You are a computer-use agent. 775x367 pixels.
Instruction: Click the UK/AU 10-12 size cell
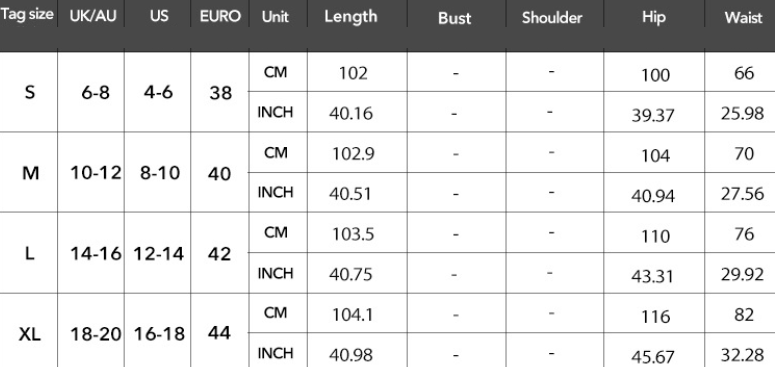95,173
